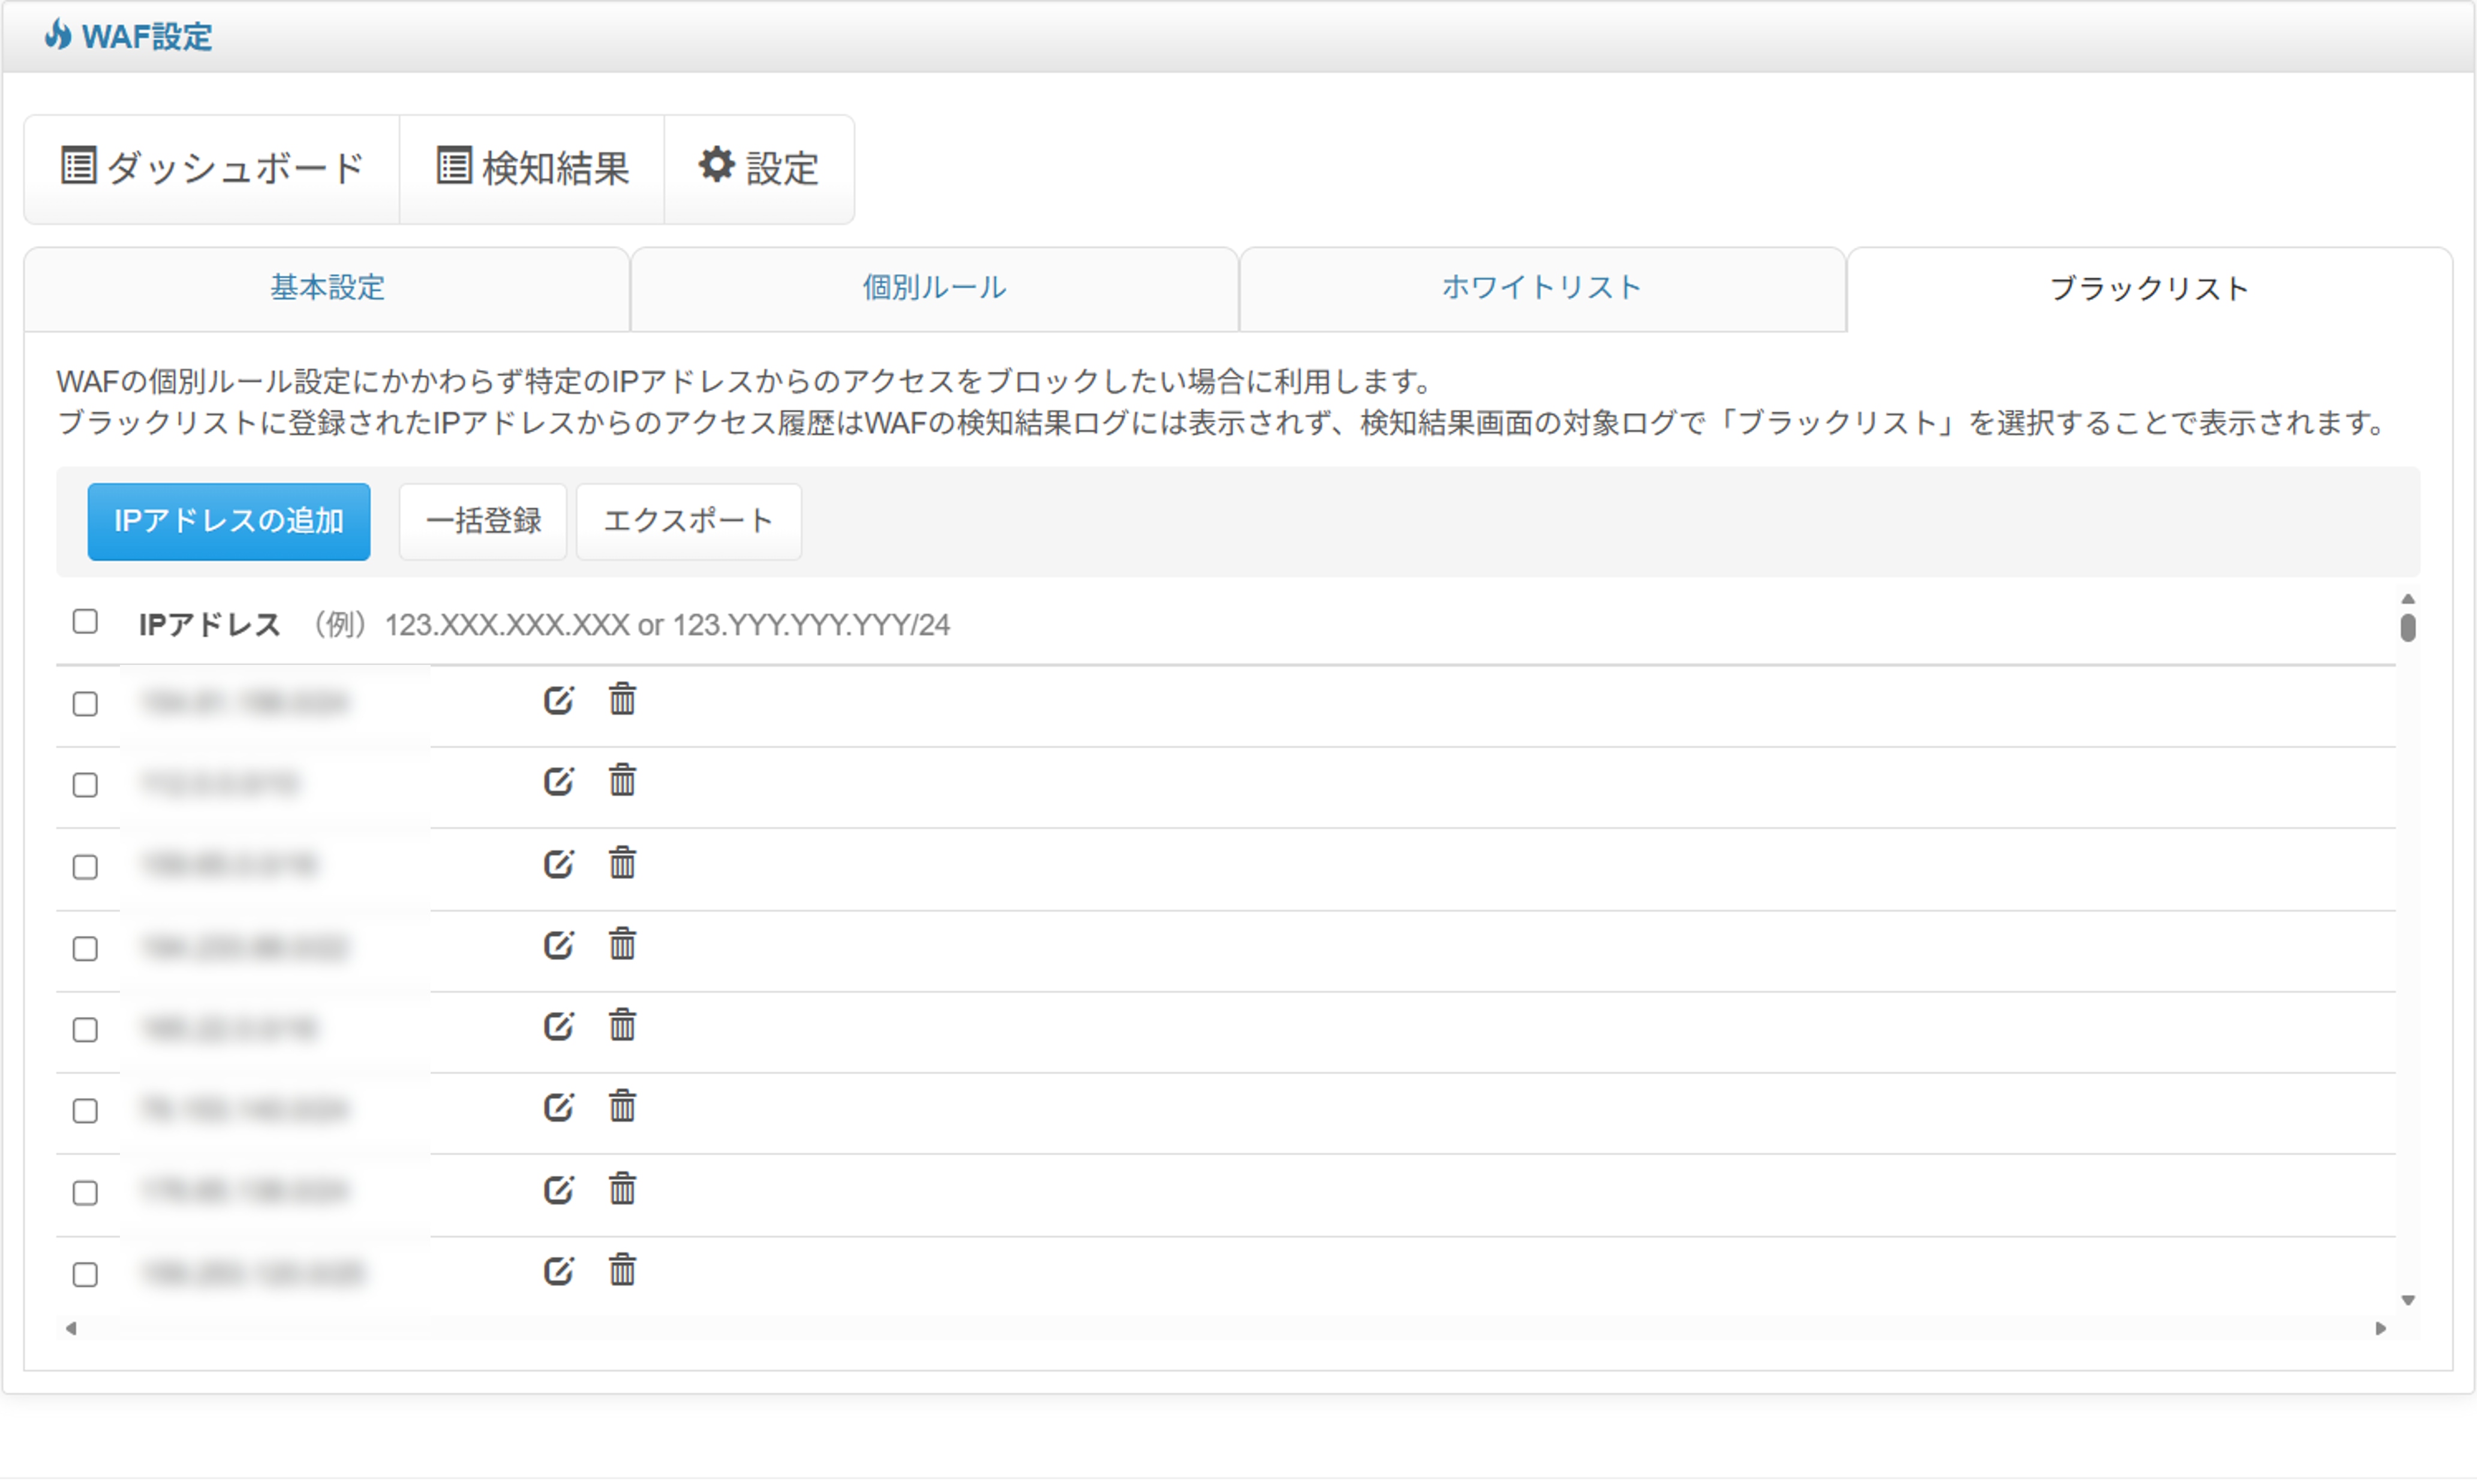Image resolution: width=2477 pixels, height=1484 pixels.
Task: Click trash icon in third blacklist row
Action: point(622,863)
